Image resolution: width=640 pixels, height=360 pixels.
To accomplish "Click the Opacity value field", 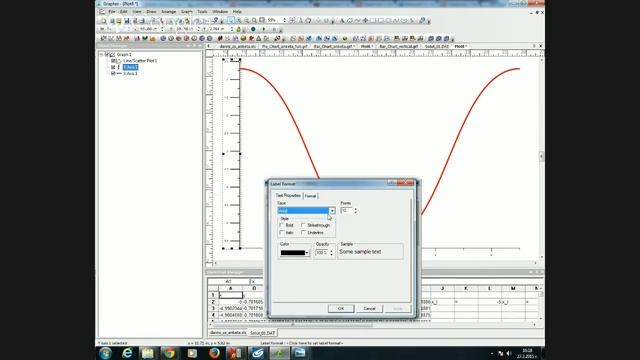I will point(322,253).
